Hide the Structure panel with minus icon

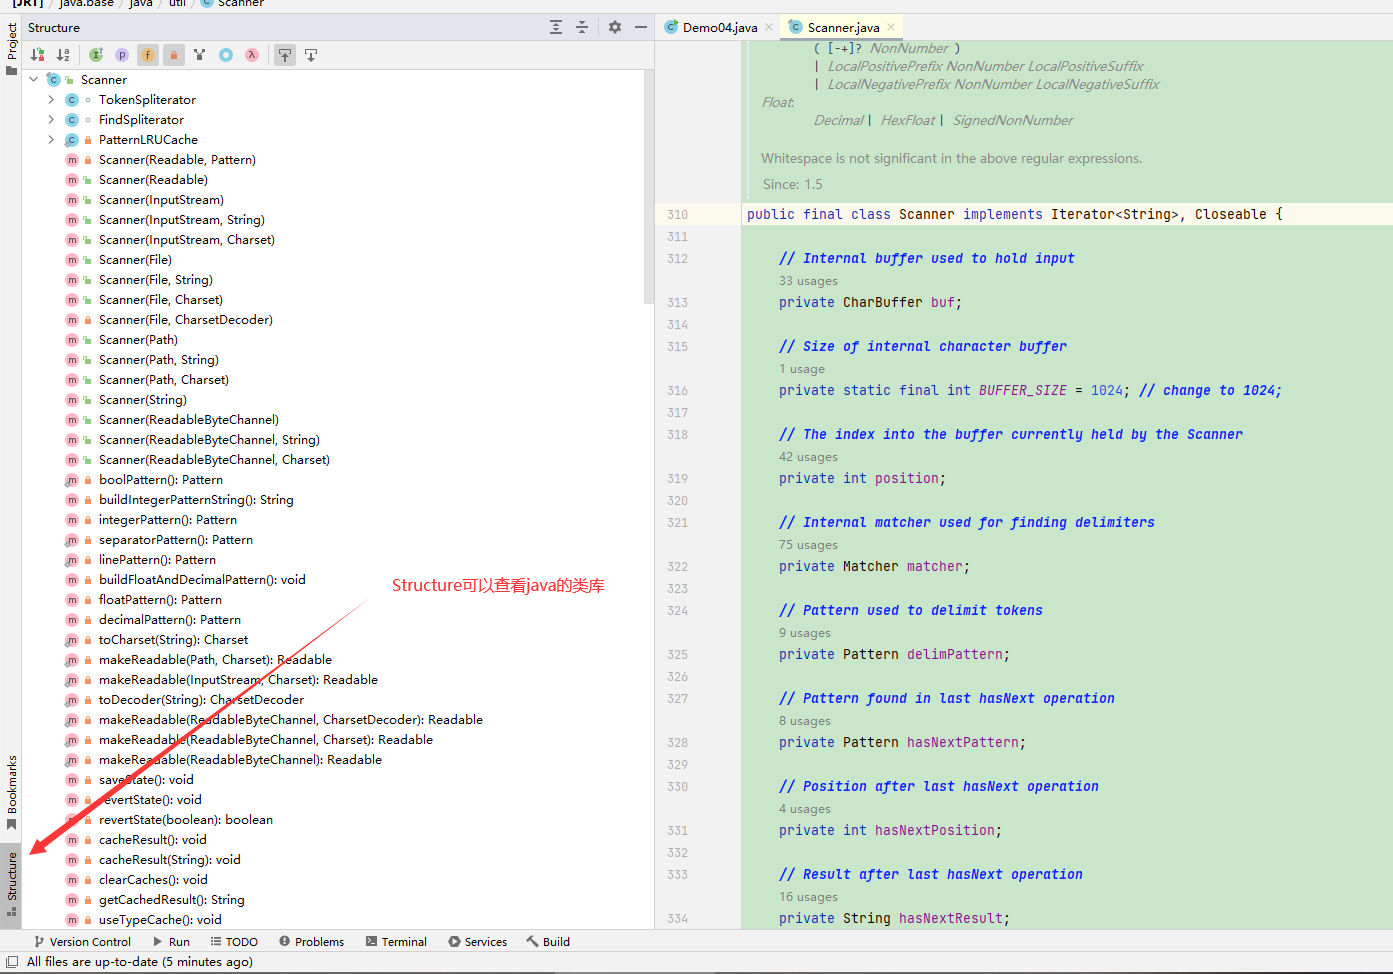pos(641,27)
